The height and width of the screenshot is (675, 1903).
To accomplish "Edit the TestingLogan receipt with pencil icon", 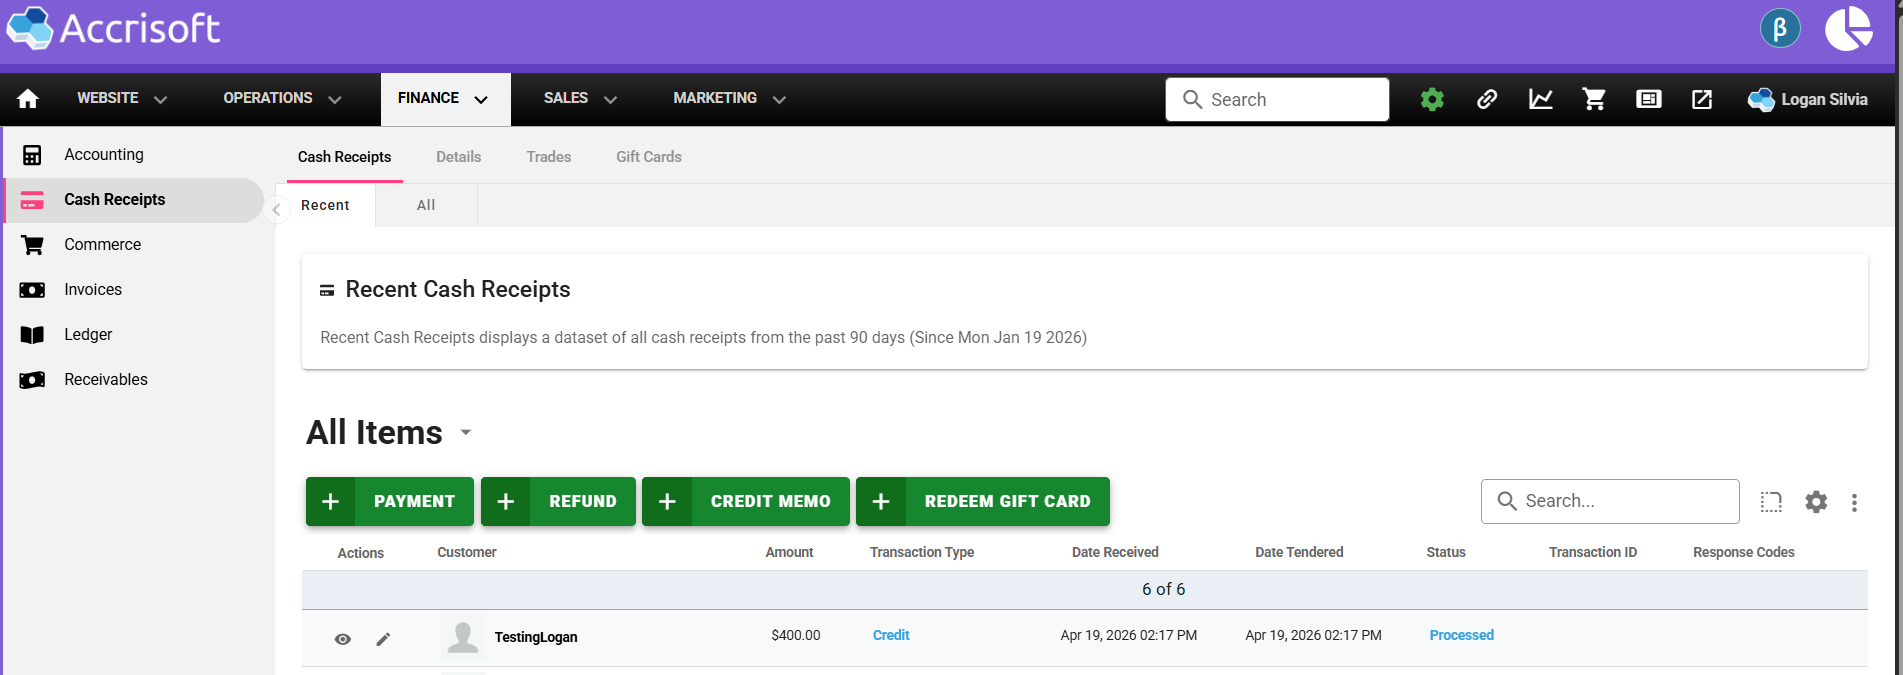I will tap(383, 639).
